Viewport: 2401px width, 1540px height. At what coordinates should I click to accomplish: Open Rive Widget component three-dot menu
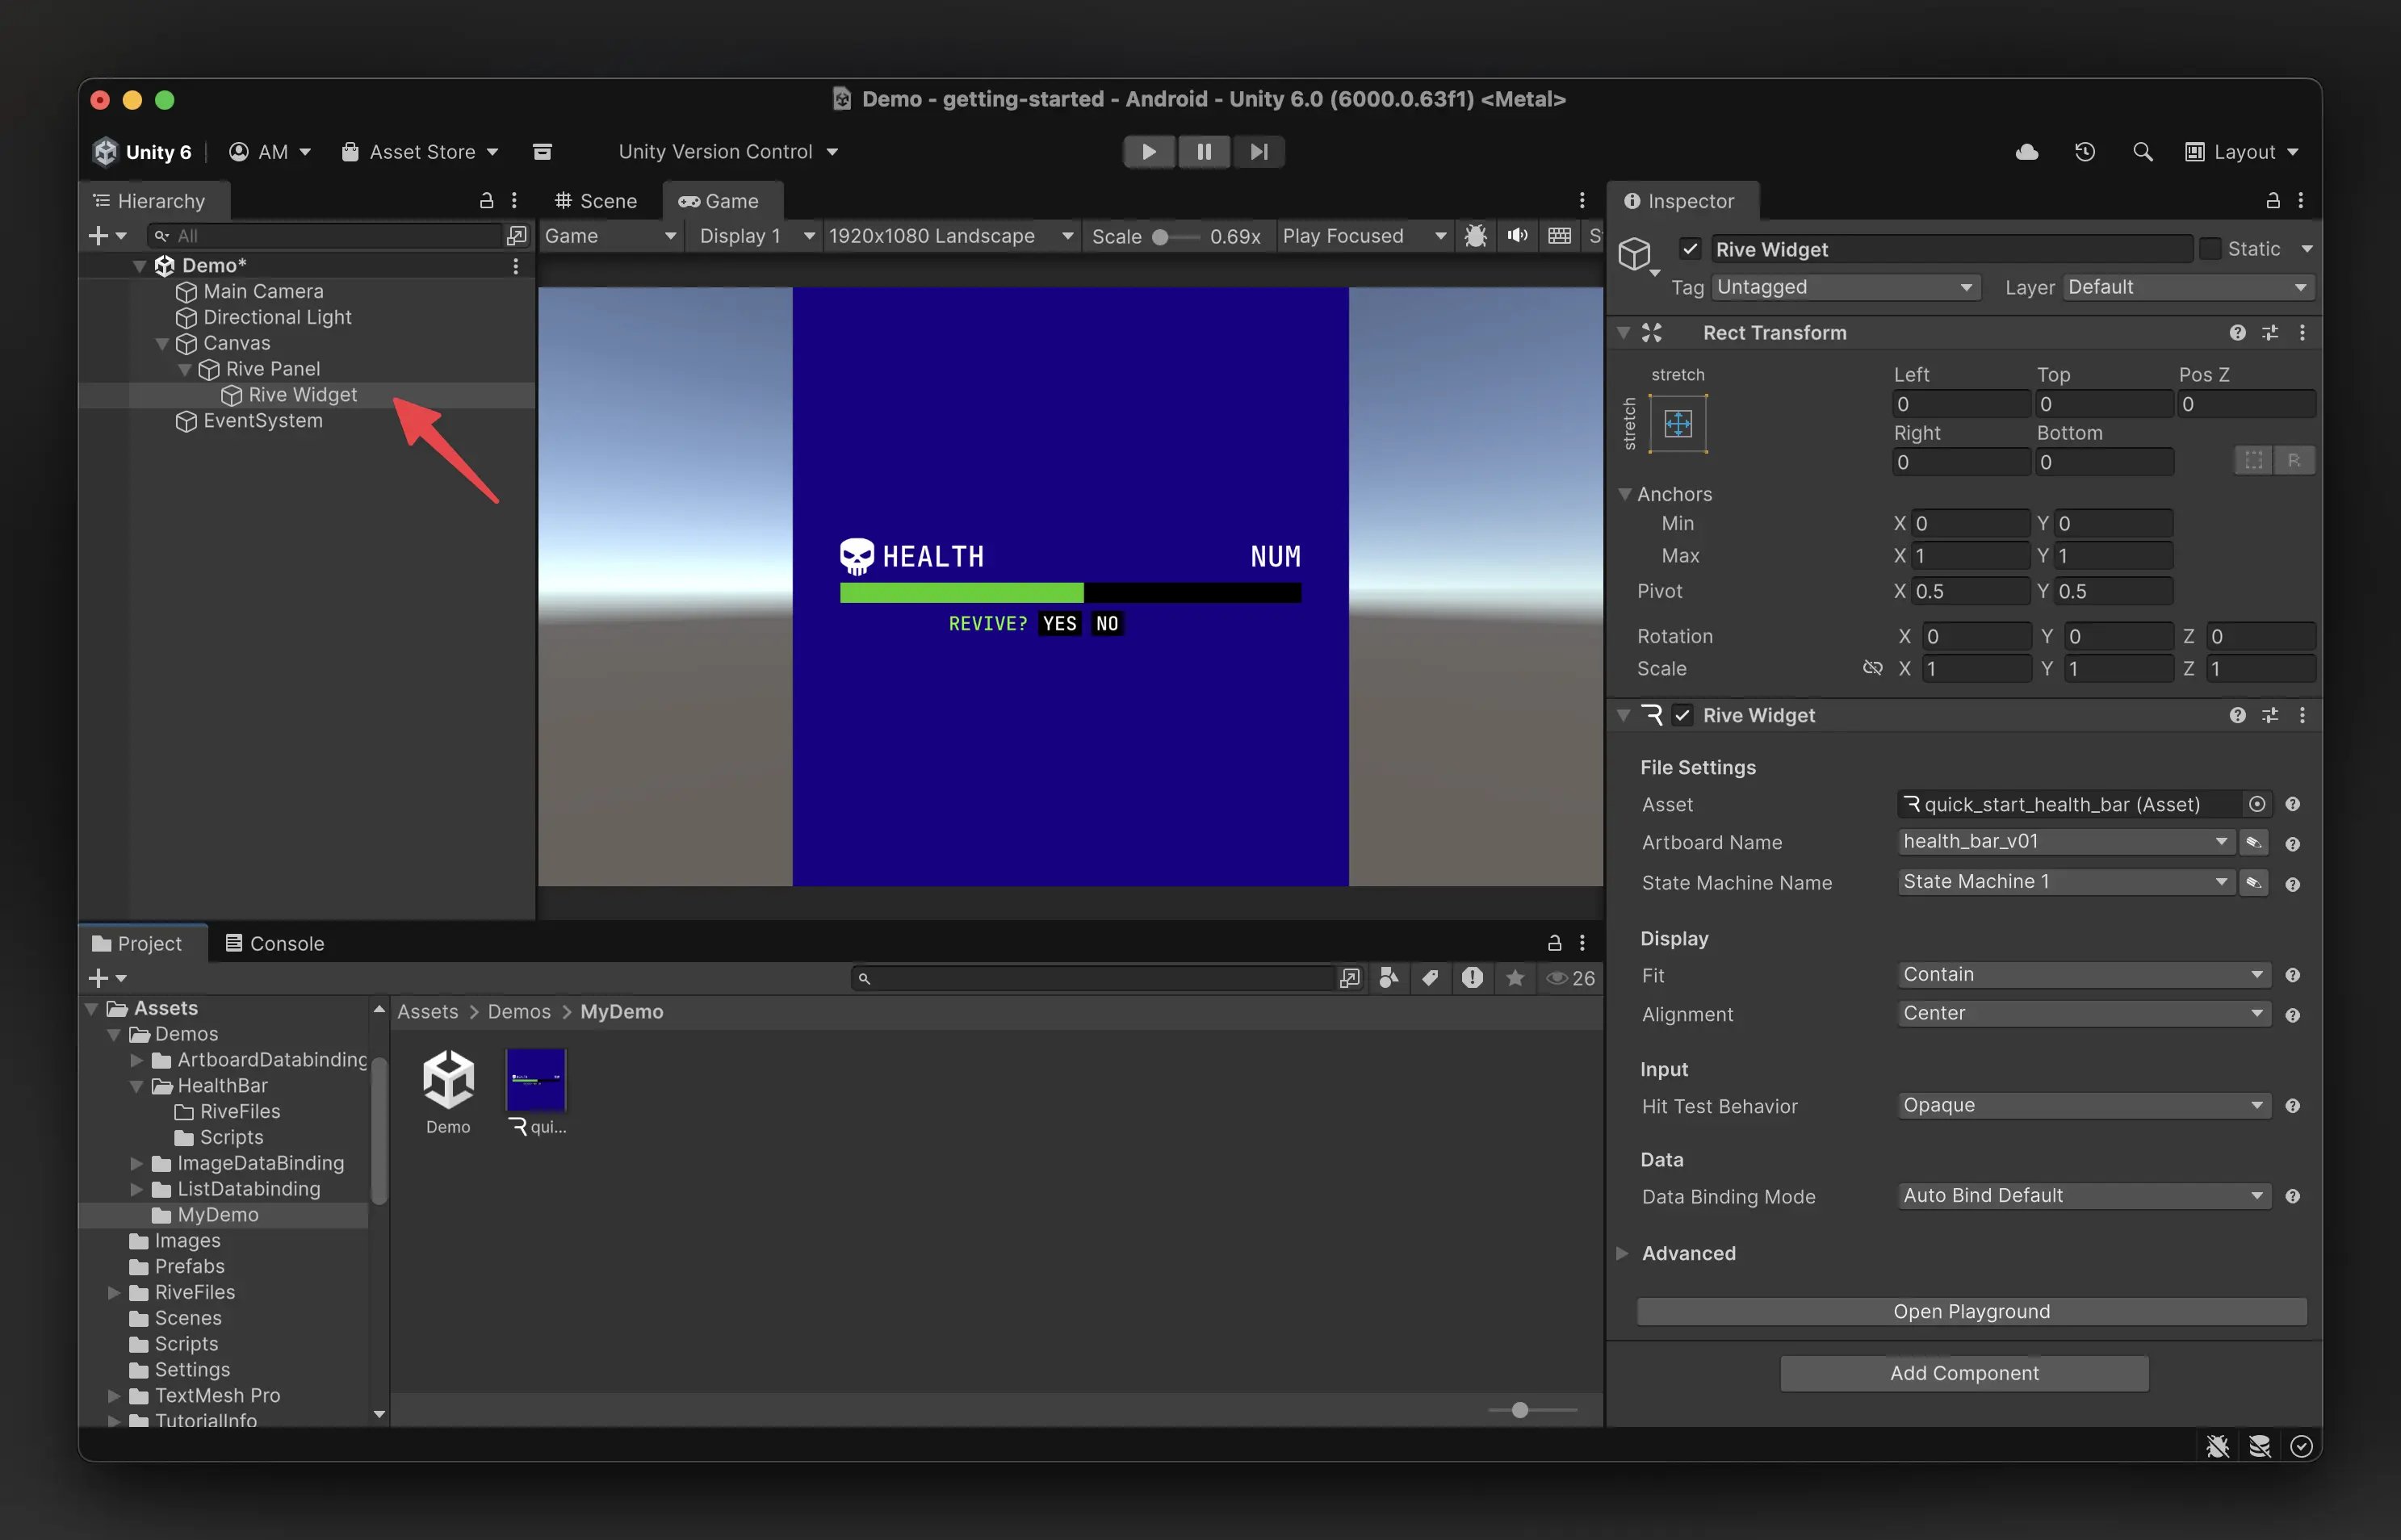tap(2302, 715)
